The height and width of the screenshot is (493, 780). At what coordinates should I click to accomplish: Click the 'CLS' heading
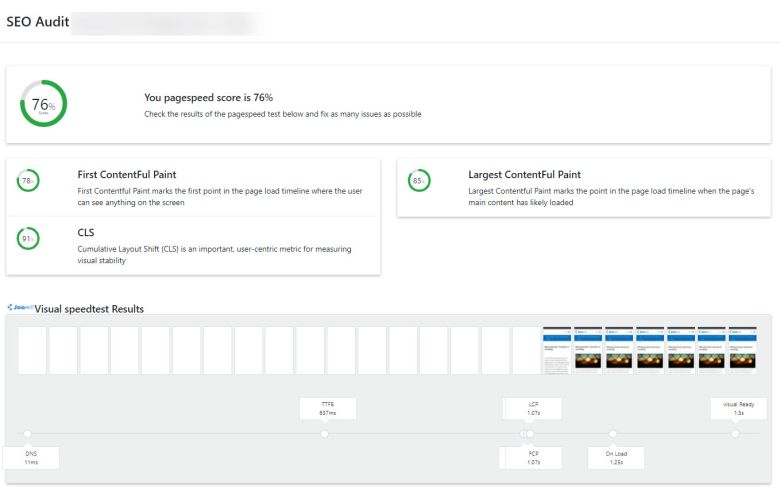tap(86, 232)
